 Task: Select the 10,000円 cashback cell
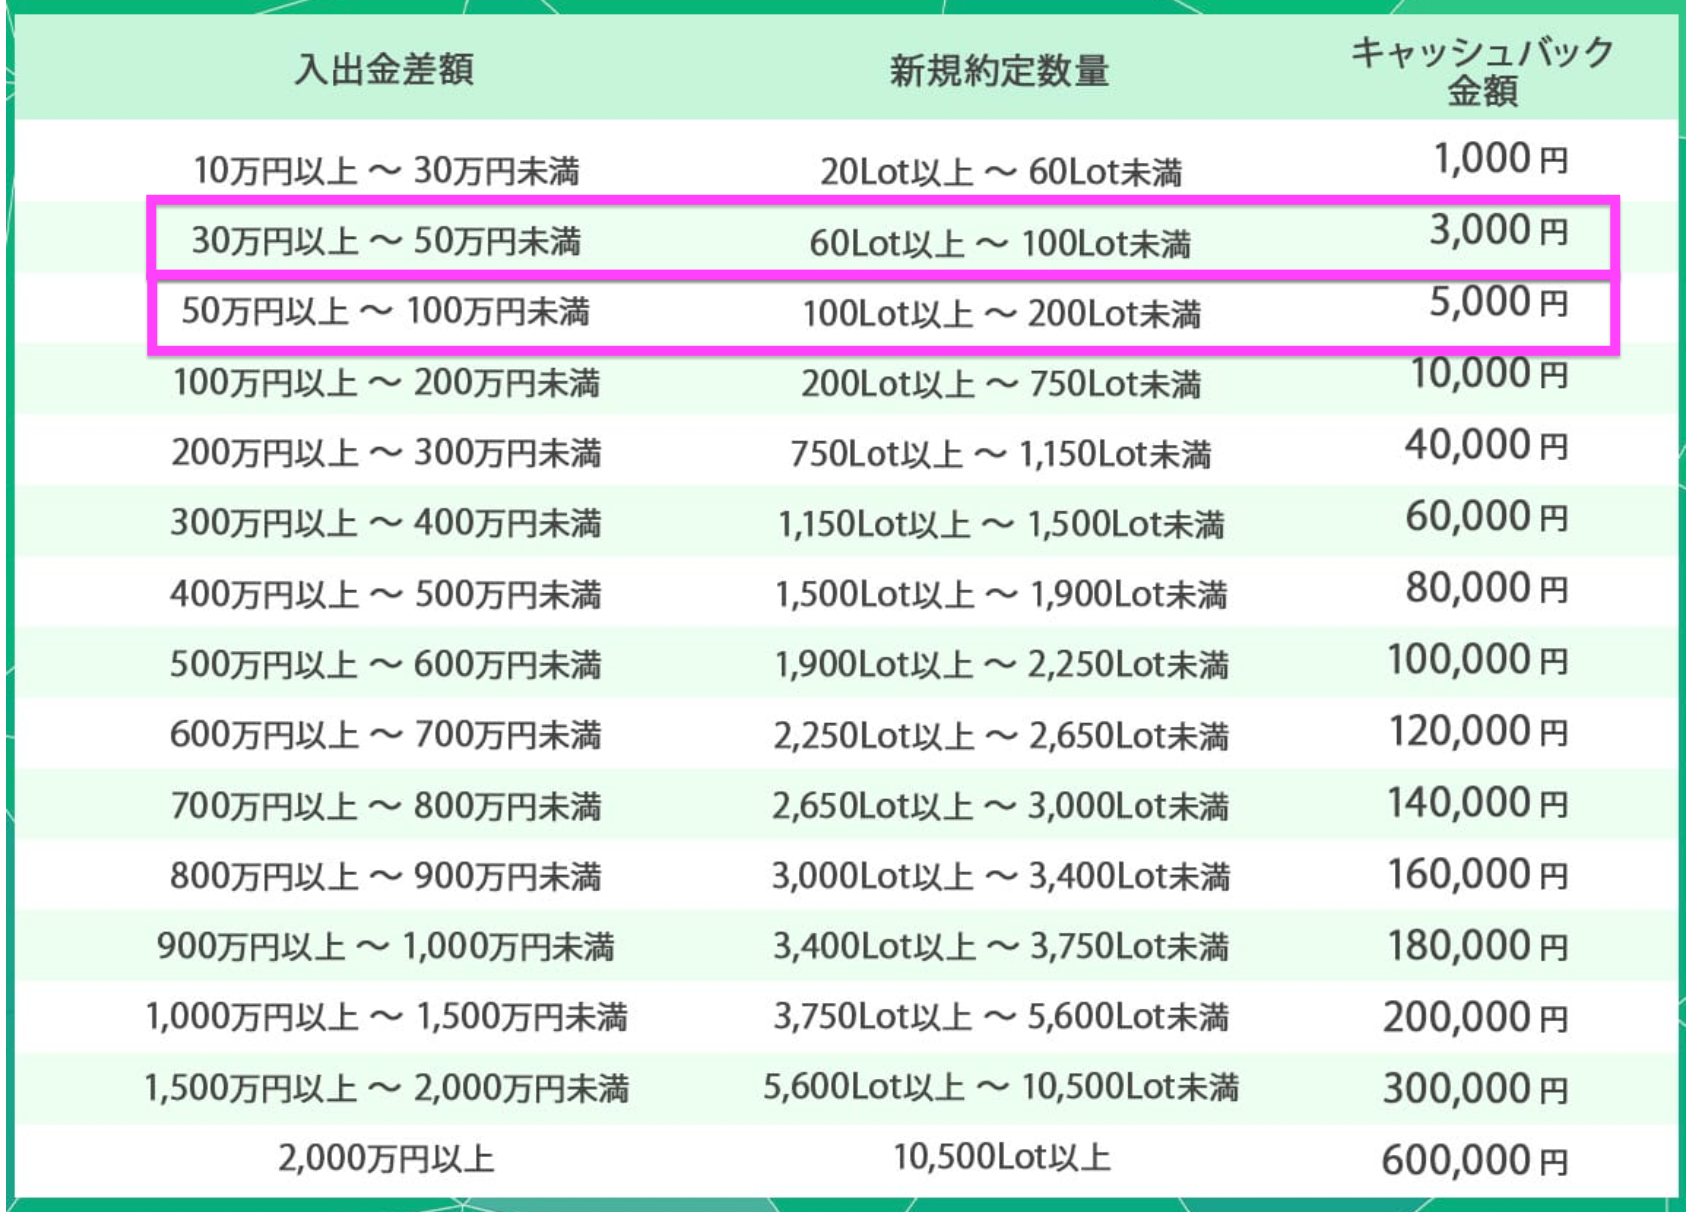pyautogui.click(x=1488, y=374)
